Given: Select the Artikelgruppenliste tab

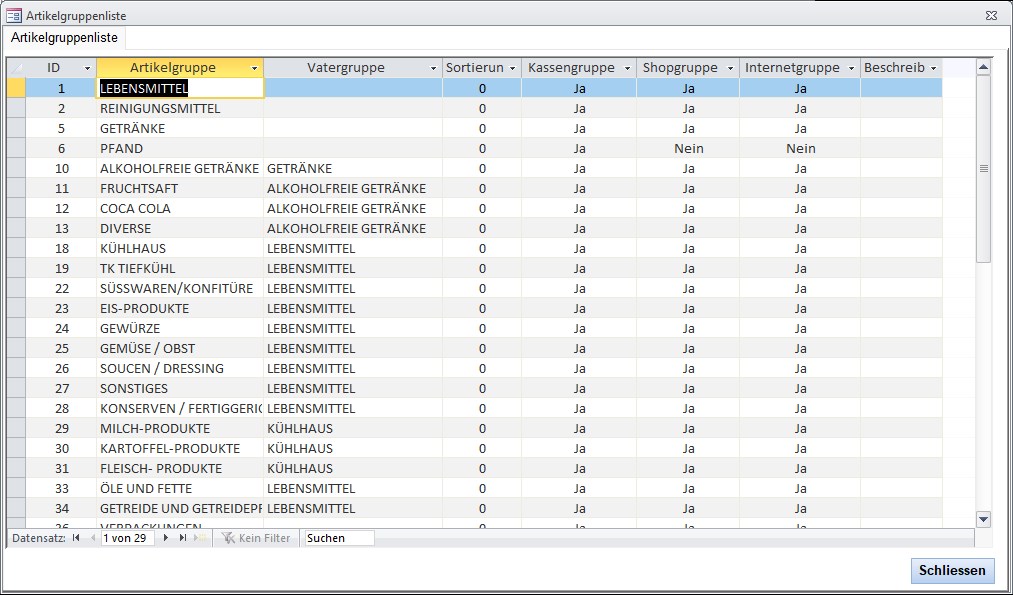Looking at the screenshot, I should tap(64, 38).
